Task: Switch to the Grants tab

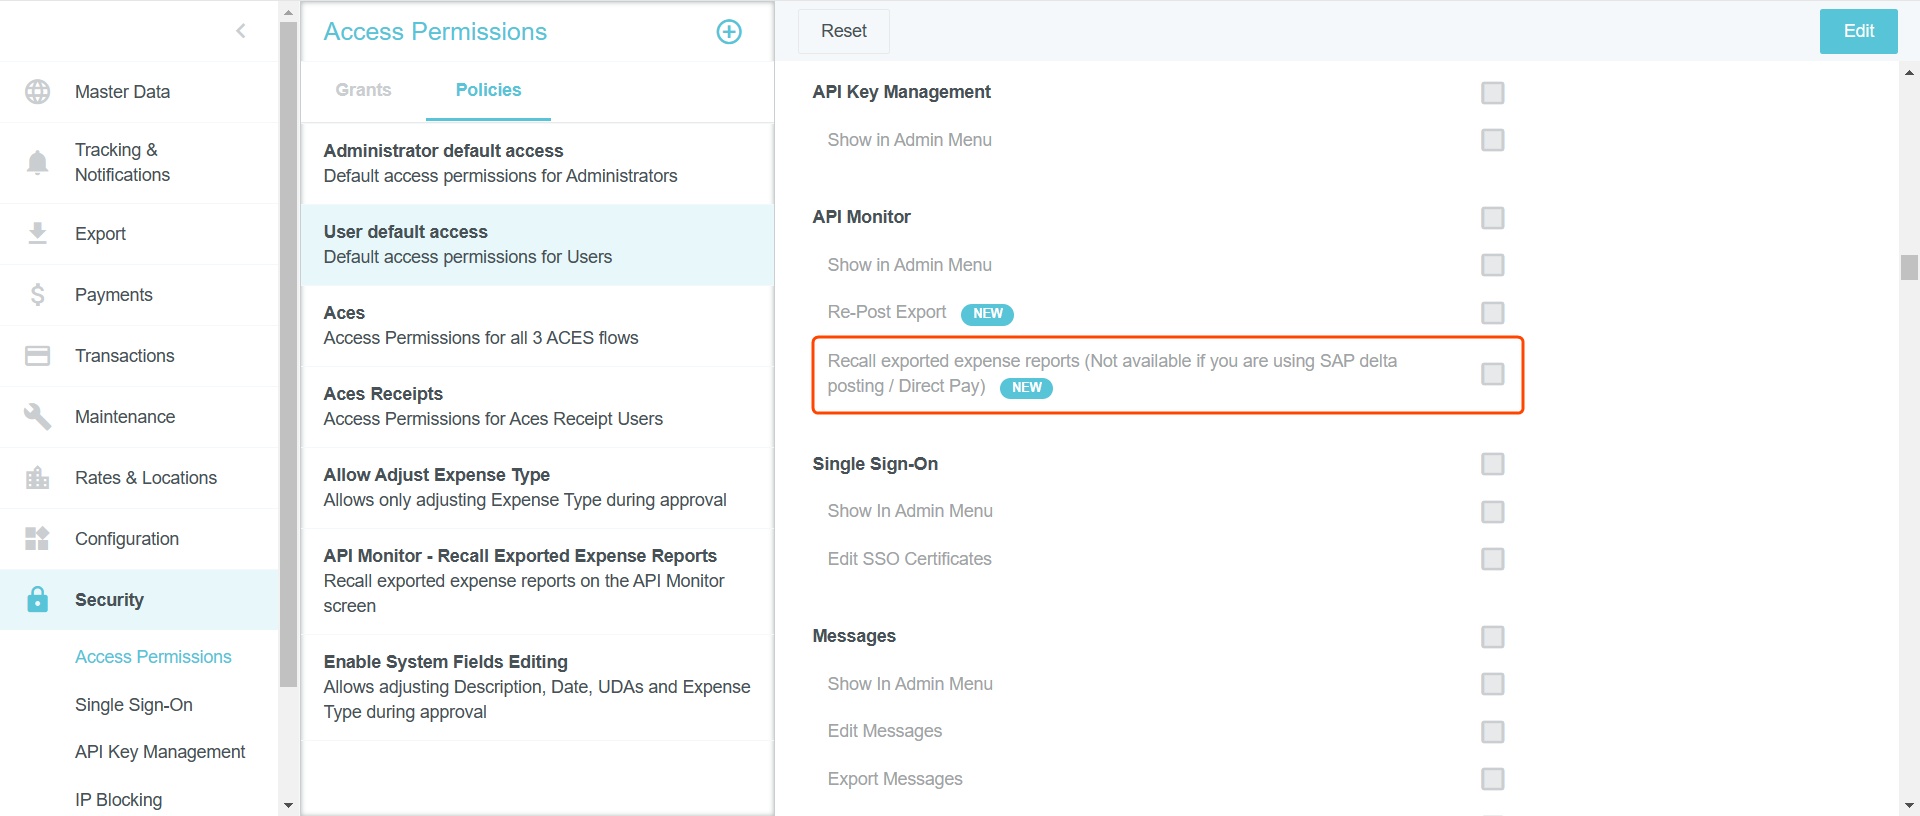Action: [363, 90]
